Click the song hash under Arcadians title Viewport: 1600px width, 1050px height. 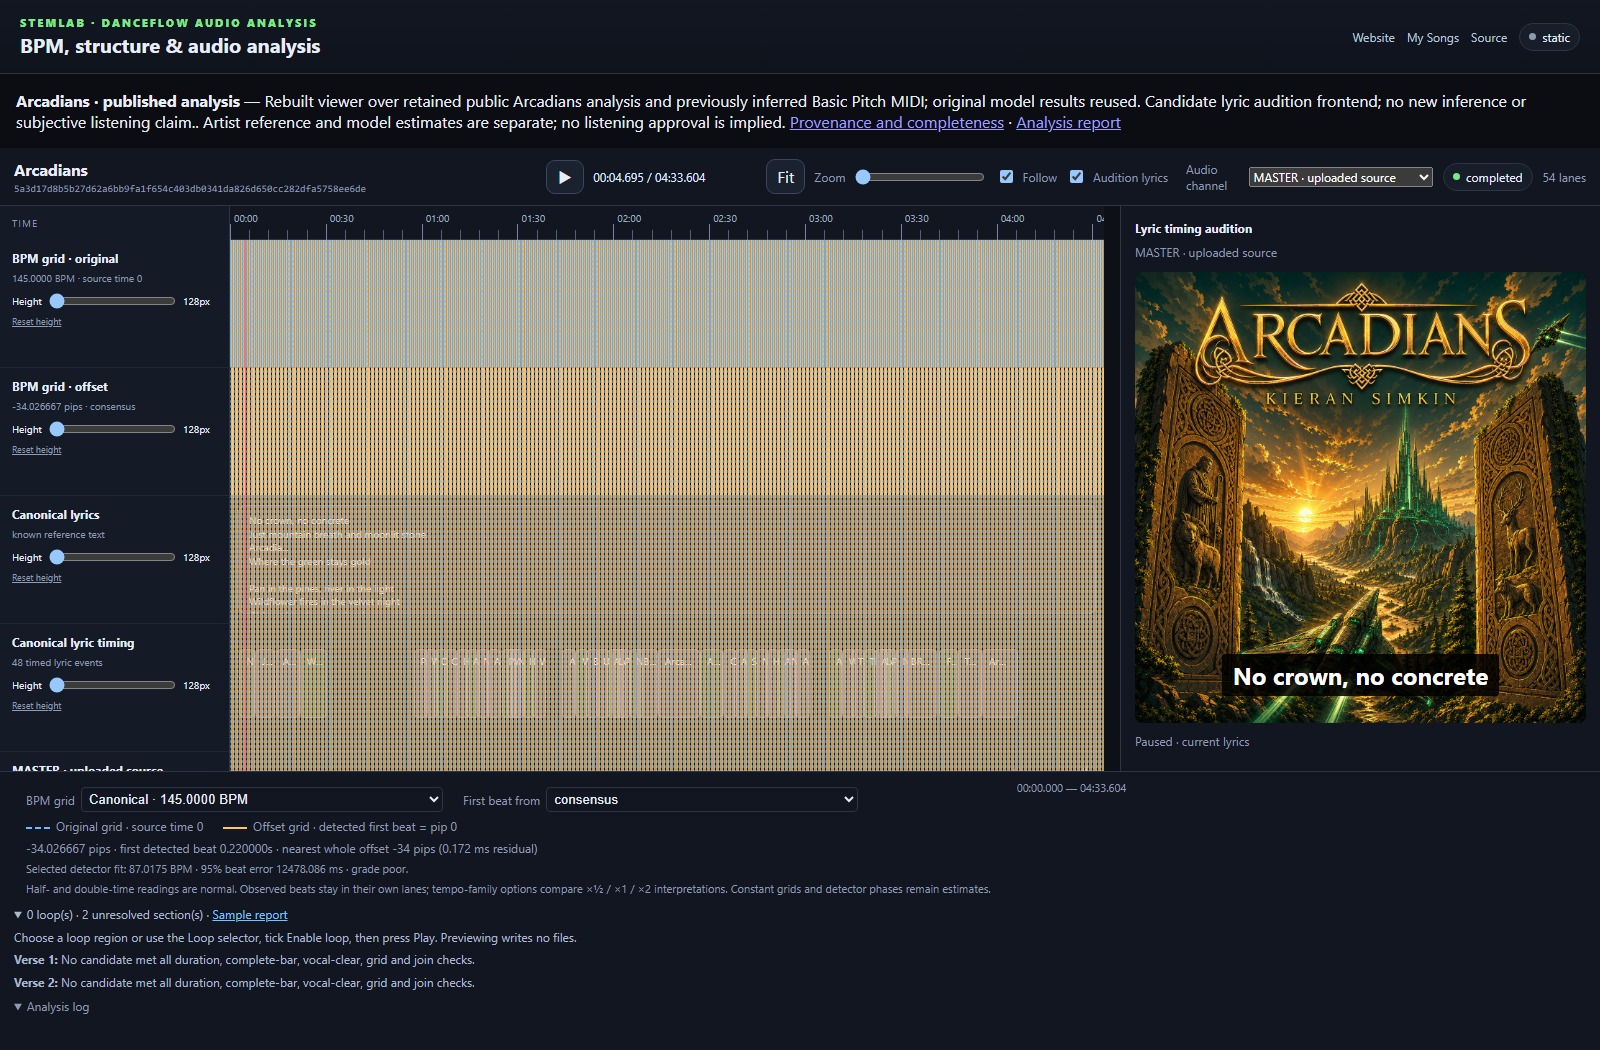pyautogui.click(x=190, y=189)
